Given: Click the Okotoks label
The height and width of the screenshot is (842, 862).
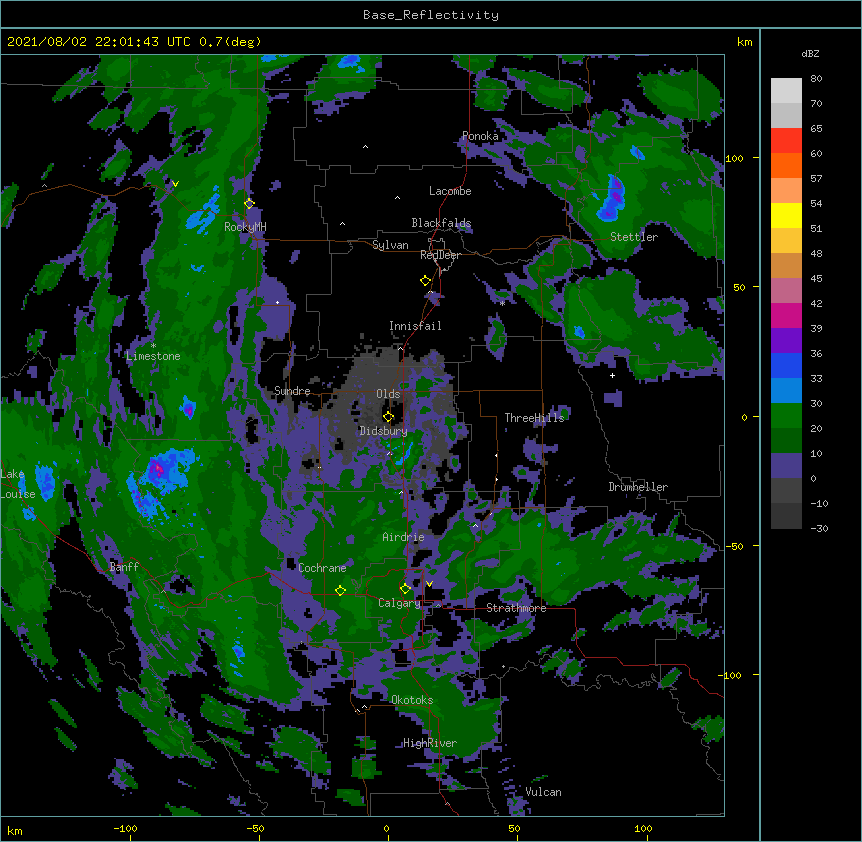Looking at the screenshot, I should (x=412, y=700).
